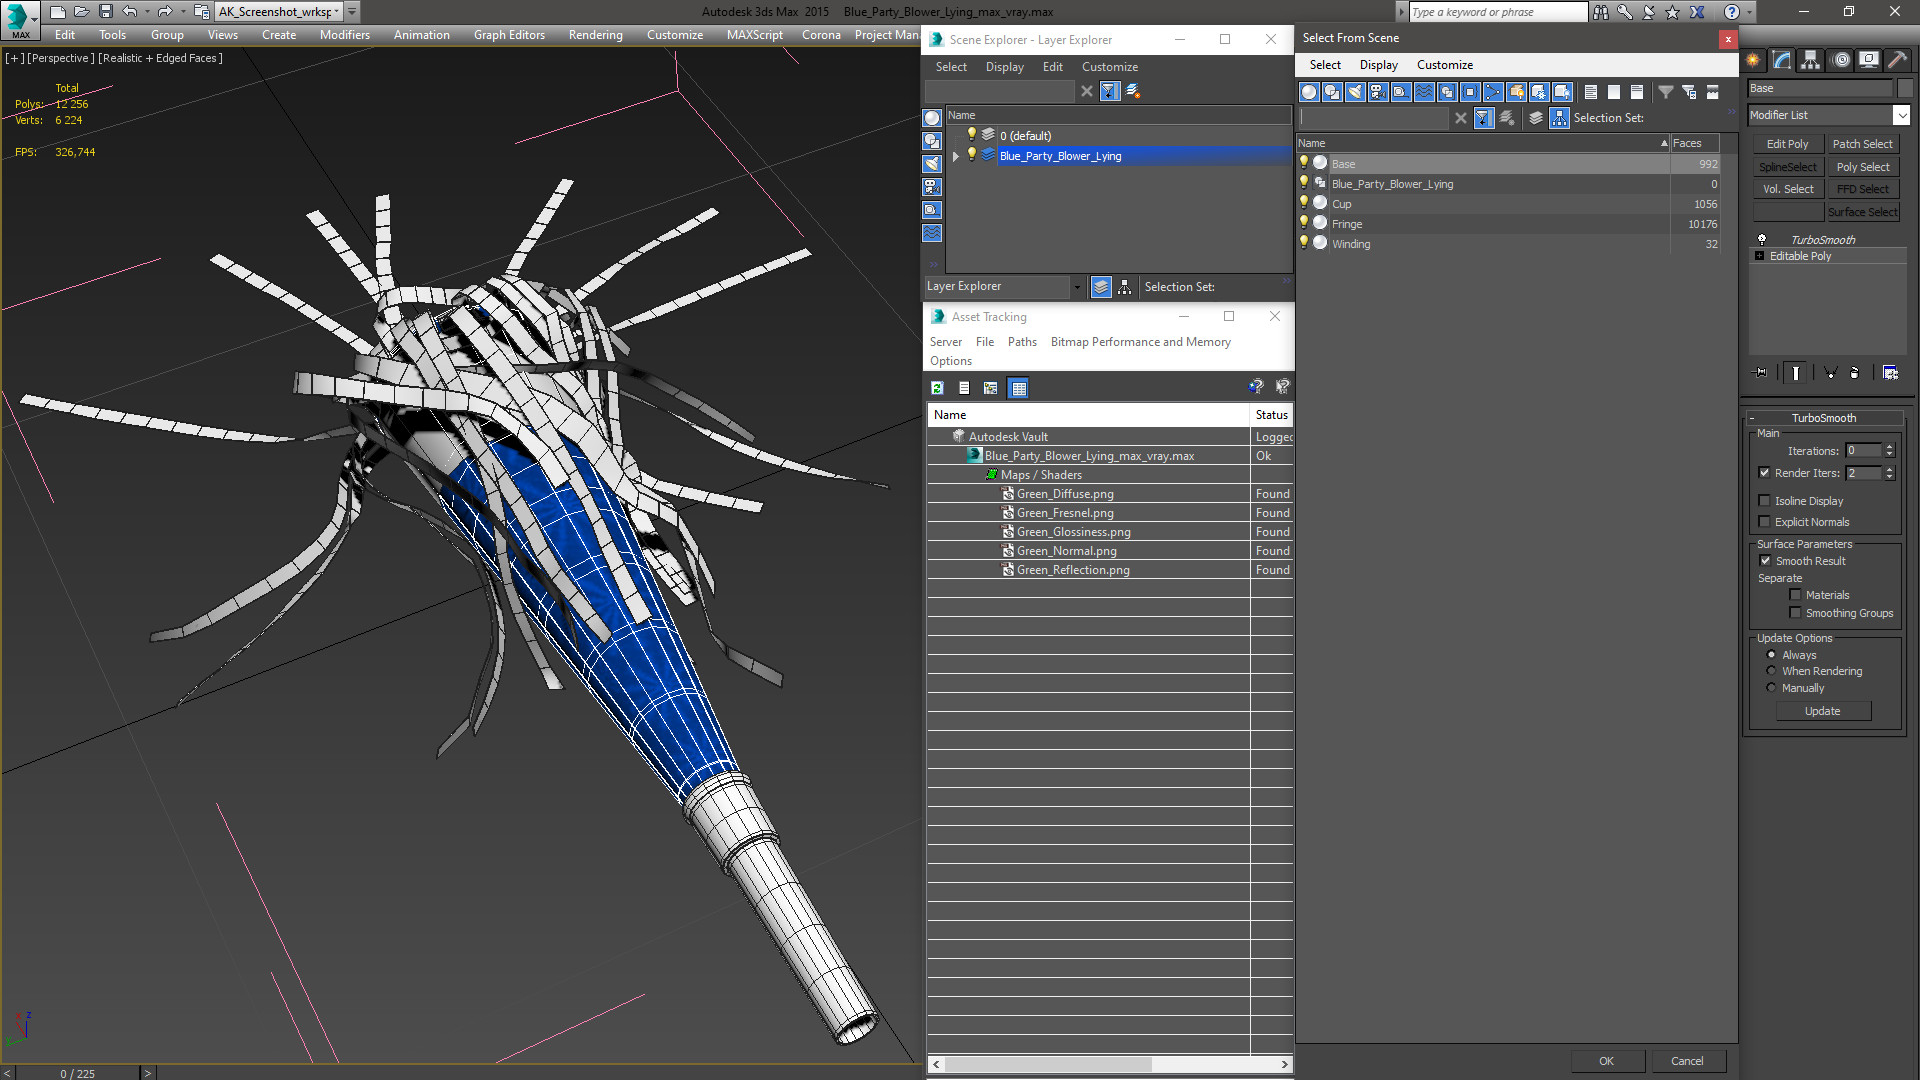Increase Iterations spinner value
Image resolution: width=1920 pixels, height=1080 pixels.
pos(1890,447)
